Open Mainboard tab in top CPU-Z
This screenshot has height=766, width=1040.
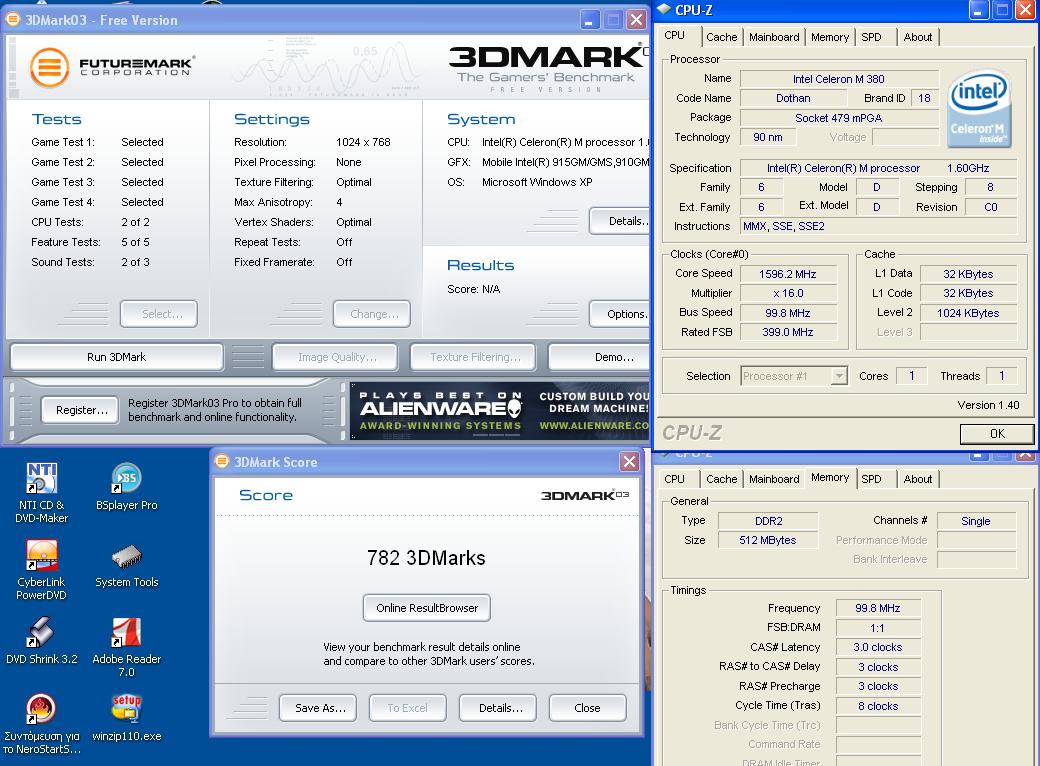click(x=774, y=37)
